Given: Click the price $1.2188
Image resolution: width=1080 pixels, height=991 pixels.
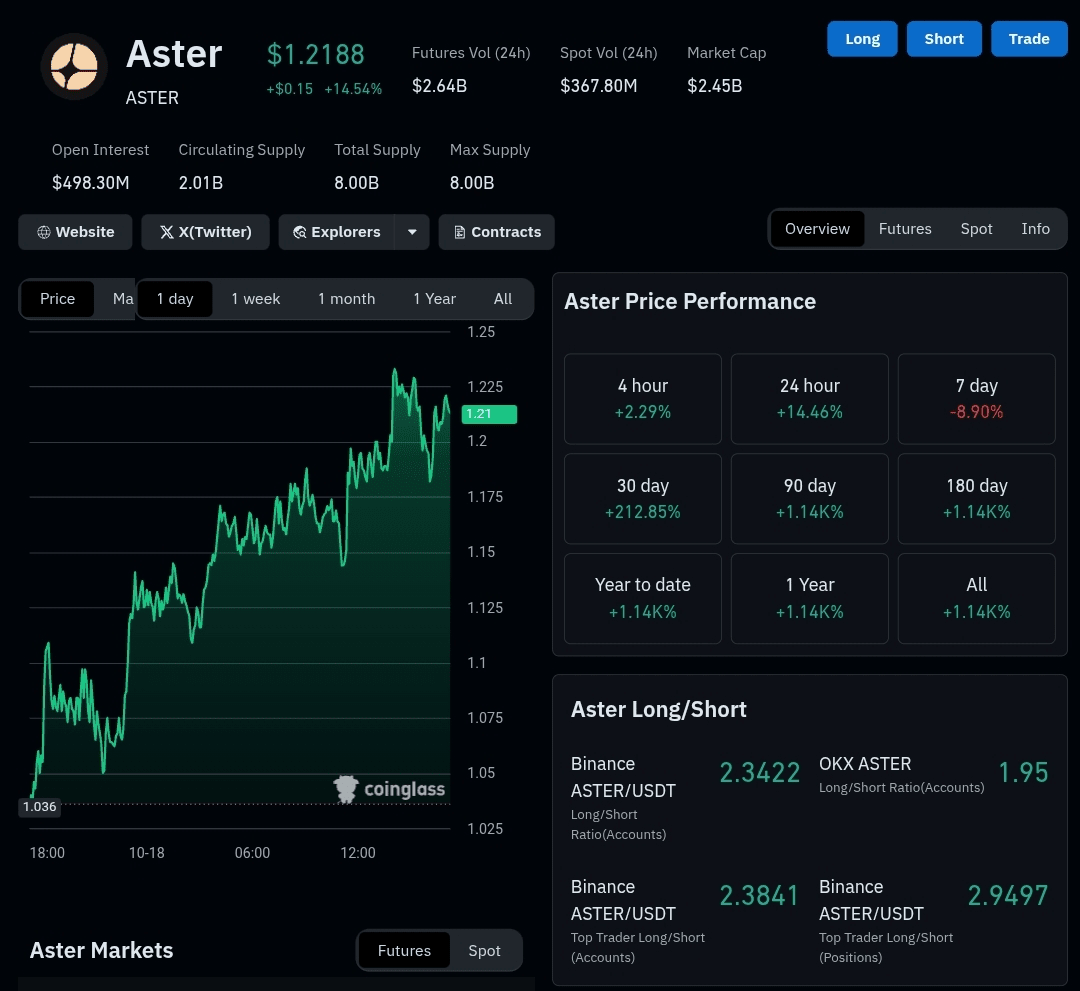Looking at the screenshot, I should (x=315, y=54).
